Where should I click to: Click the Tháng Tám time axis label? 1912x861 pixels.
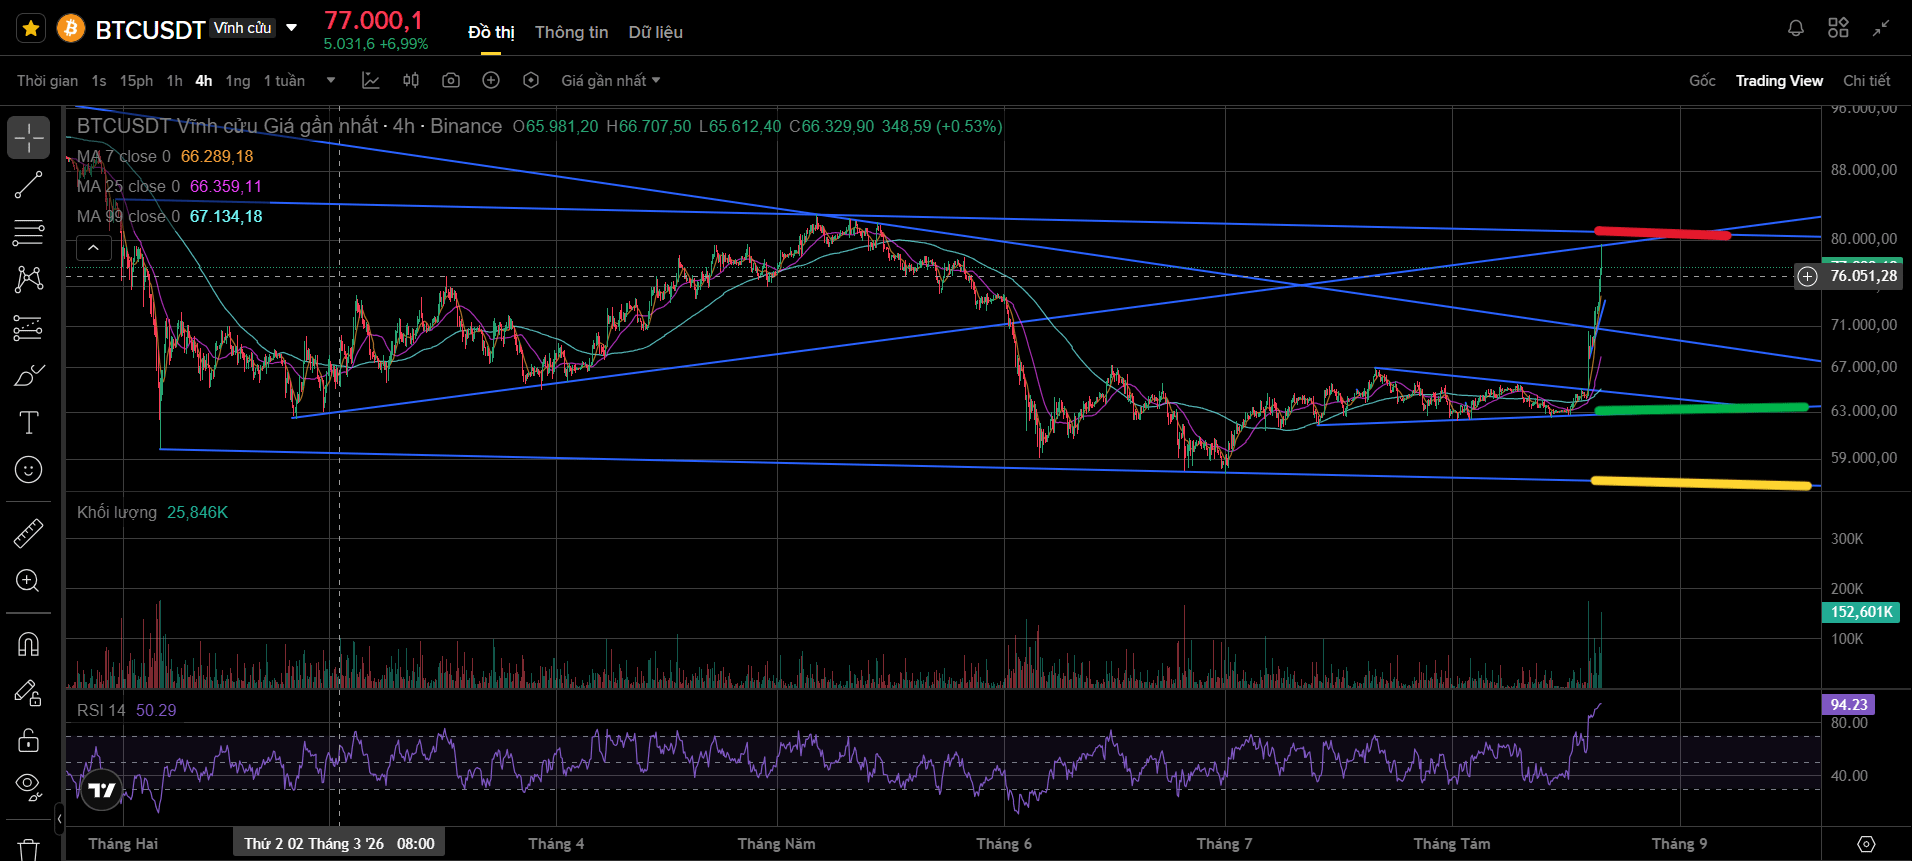1452,844
